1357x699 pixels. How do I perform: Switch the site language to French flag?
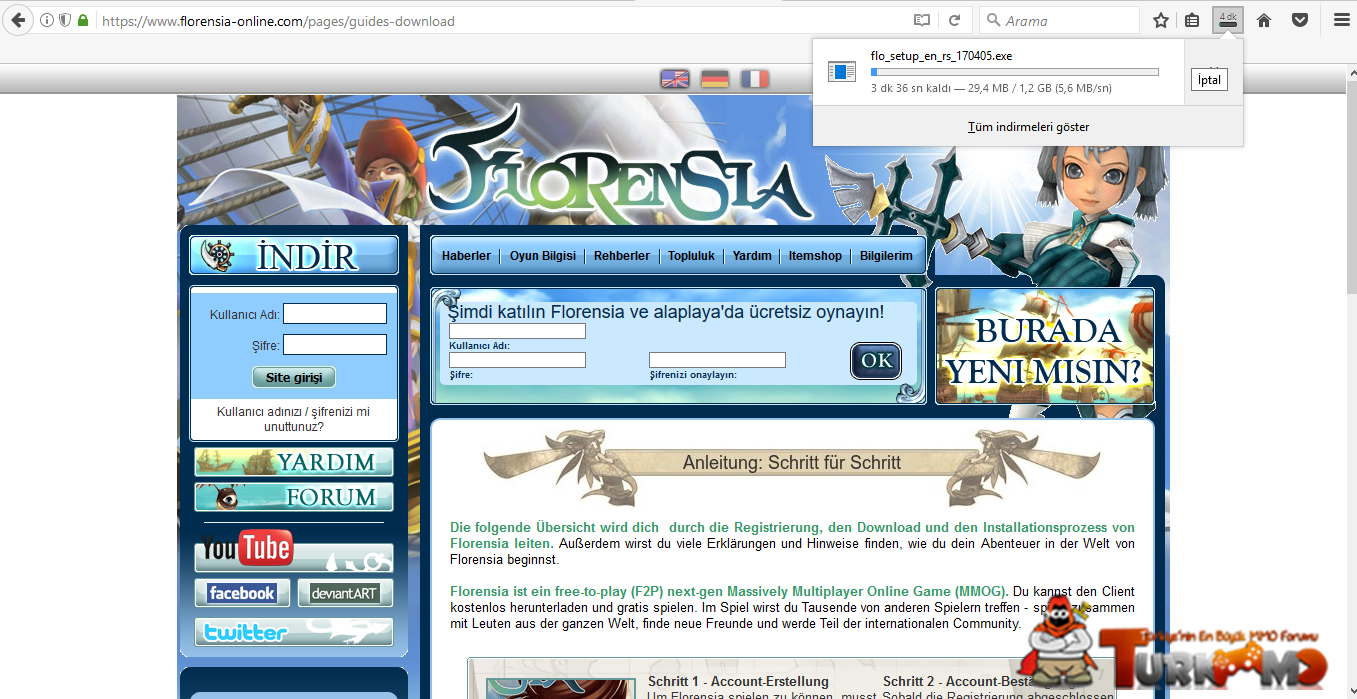click(754, 79)
